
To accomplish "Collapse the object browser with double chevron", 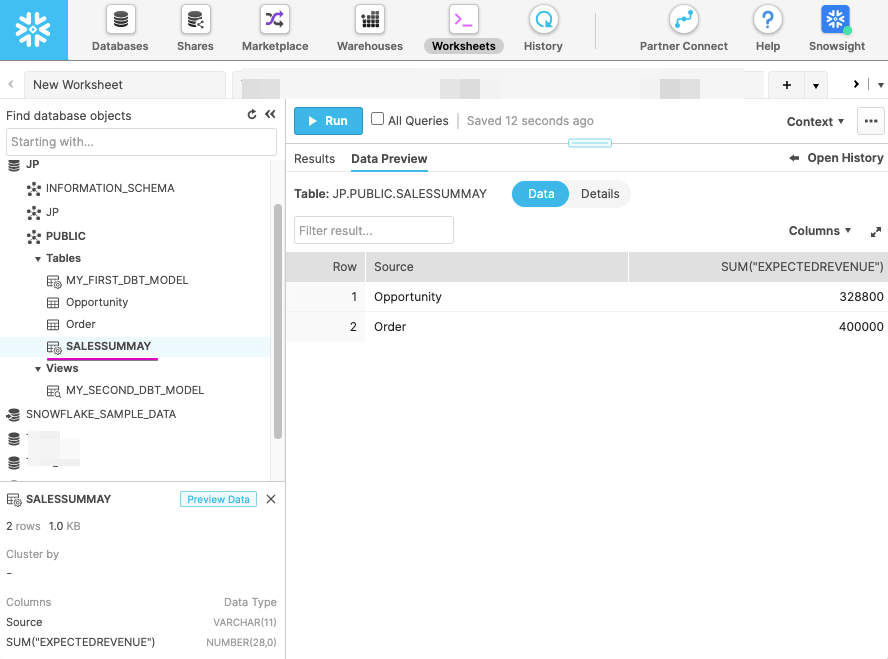I will pyautogui.click(x=270, y=114).
